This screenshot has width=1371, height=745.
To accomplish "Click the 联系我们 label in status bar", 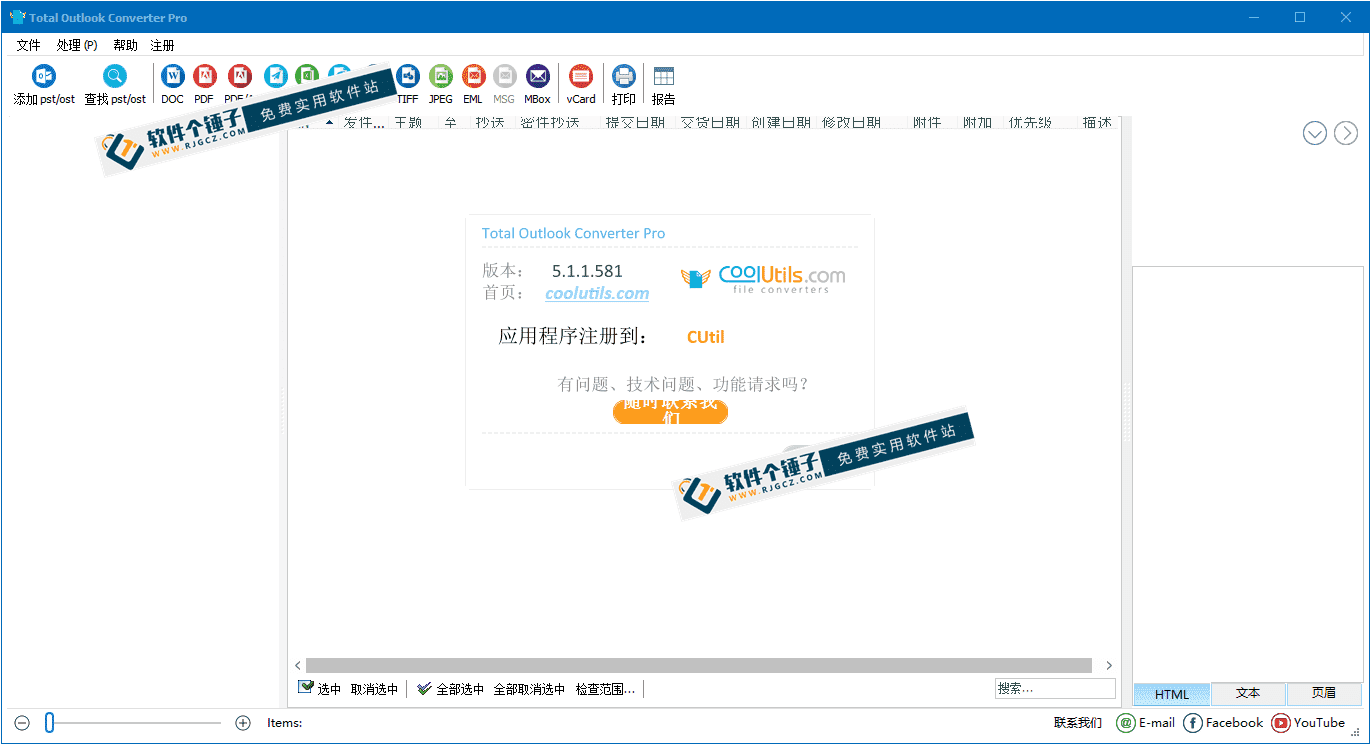I will click(x=1078, y=723).
